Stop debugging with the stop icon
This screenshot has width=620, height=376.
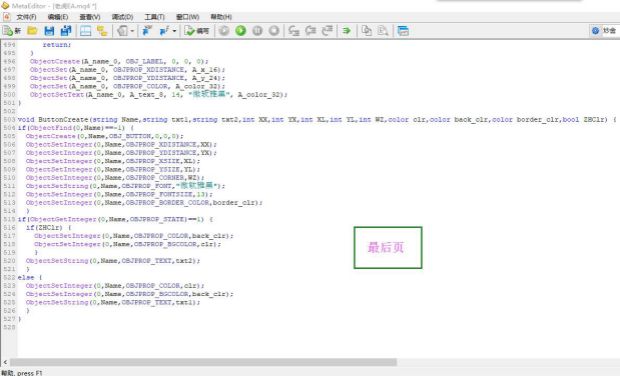pyautogui.click(x=274, y=31)
